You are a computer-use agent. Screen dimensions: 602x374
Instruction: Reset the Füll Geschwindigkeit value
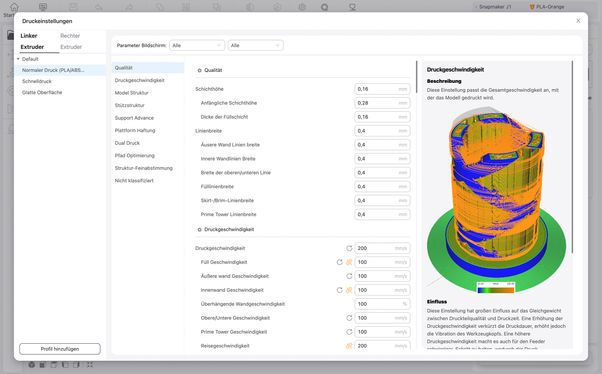[x=339, y=262]
